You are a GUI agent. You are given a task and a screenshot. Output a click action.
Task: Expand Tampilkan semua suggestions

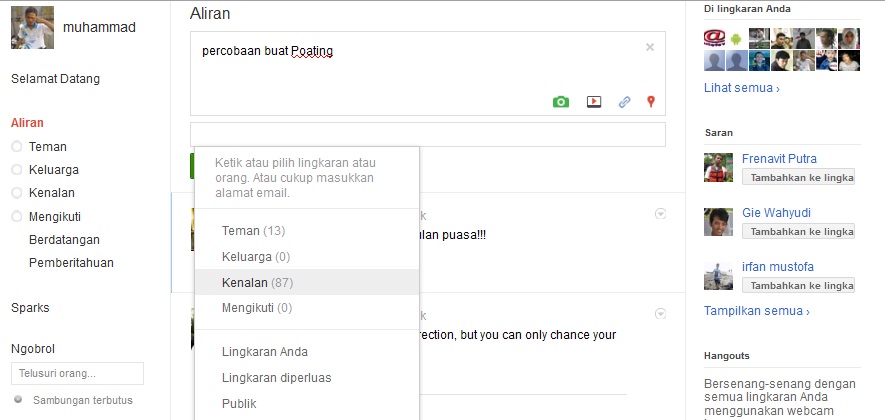coord(756,311)
